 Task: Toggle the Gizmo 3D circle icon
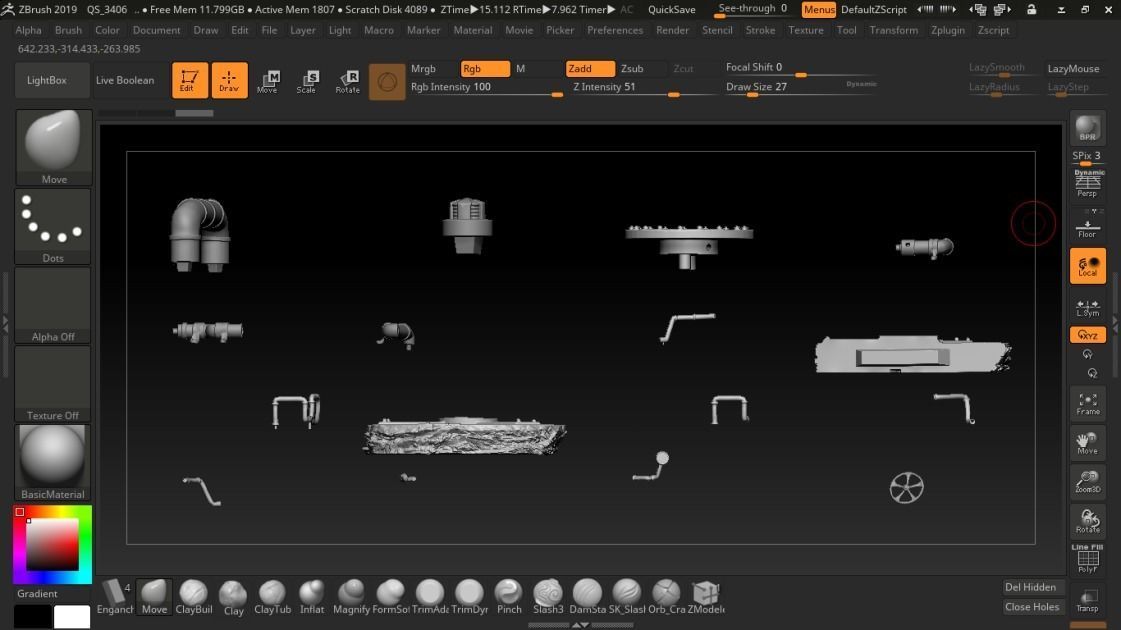(x=387, y=82)
